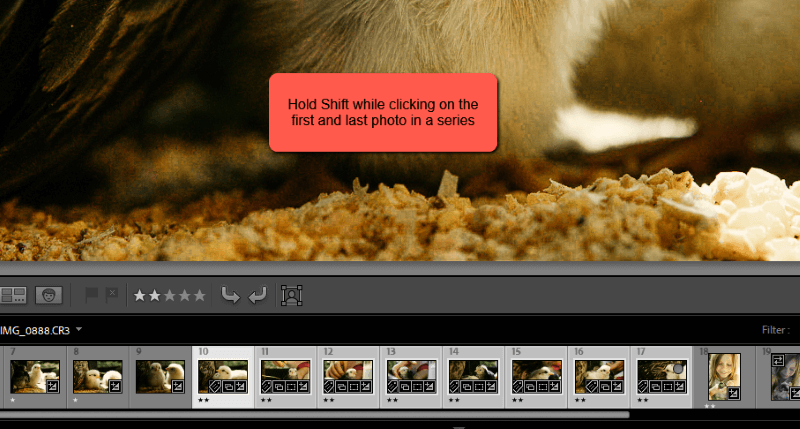Switch to Survey view in the toolbar
This screenshot has height=429, width=800.
(13, 295)
